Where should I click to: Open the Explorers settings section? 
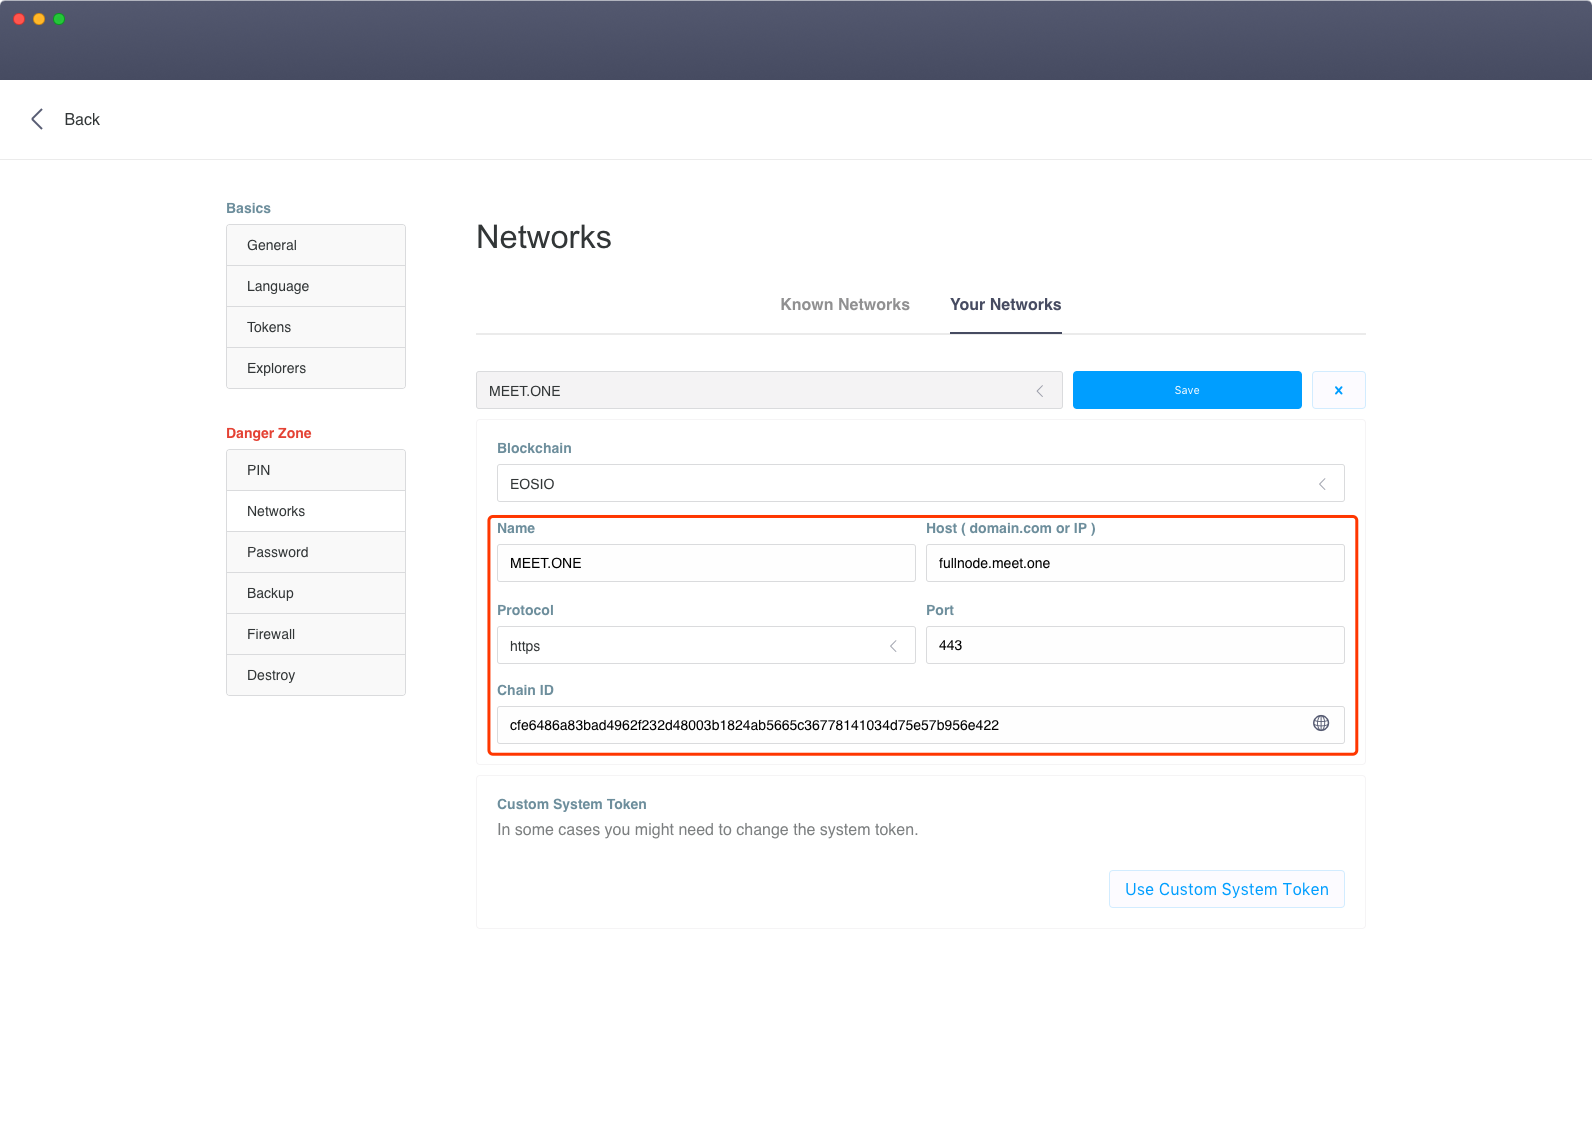point(316,368)
